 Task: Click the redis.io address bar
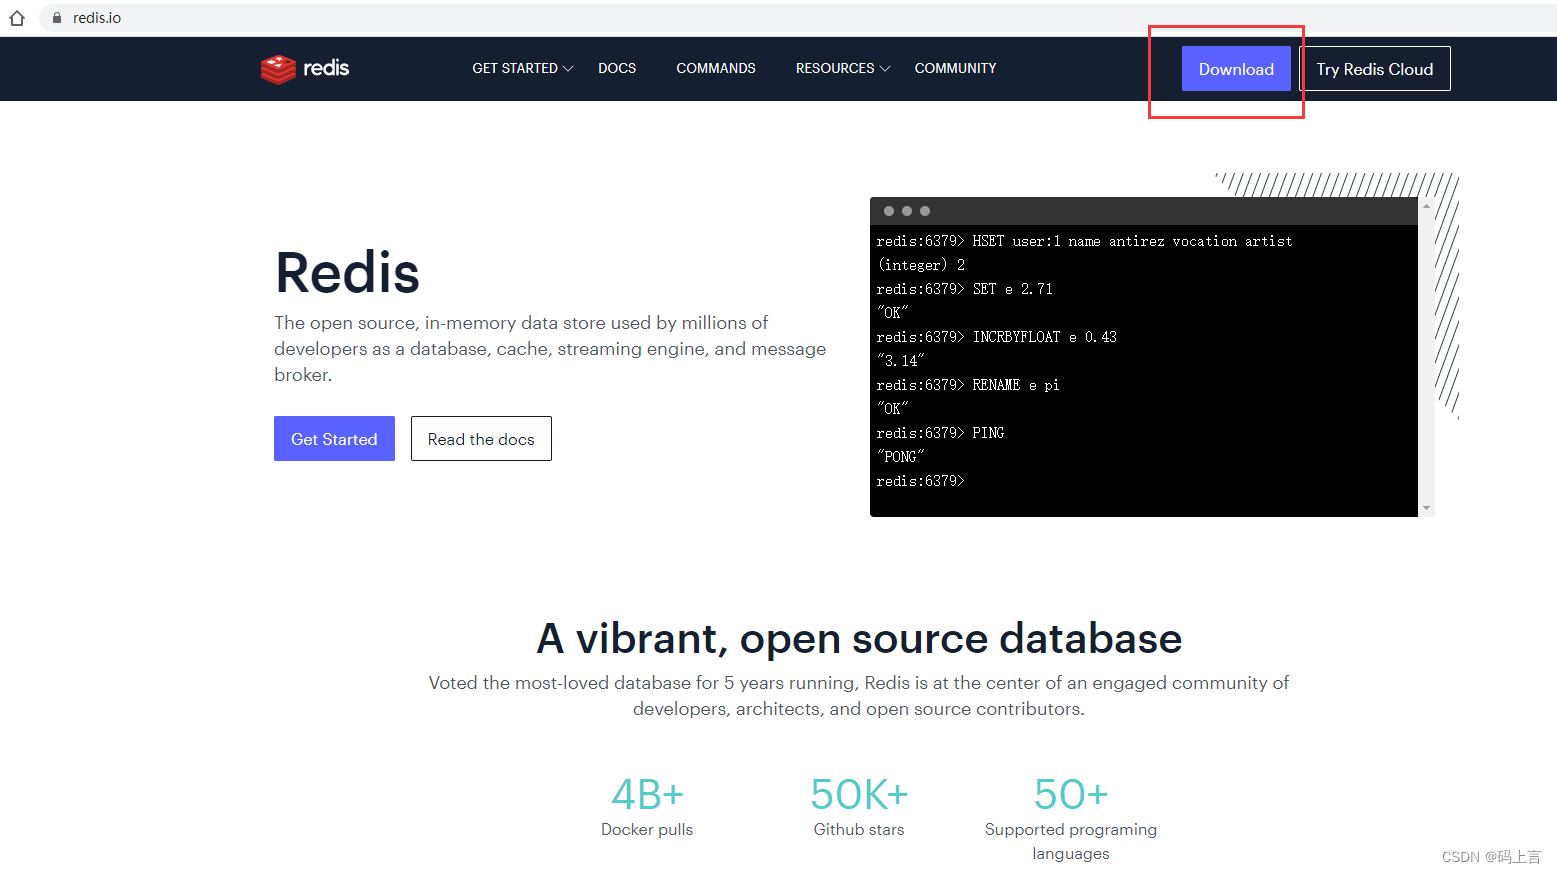800,18
